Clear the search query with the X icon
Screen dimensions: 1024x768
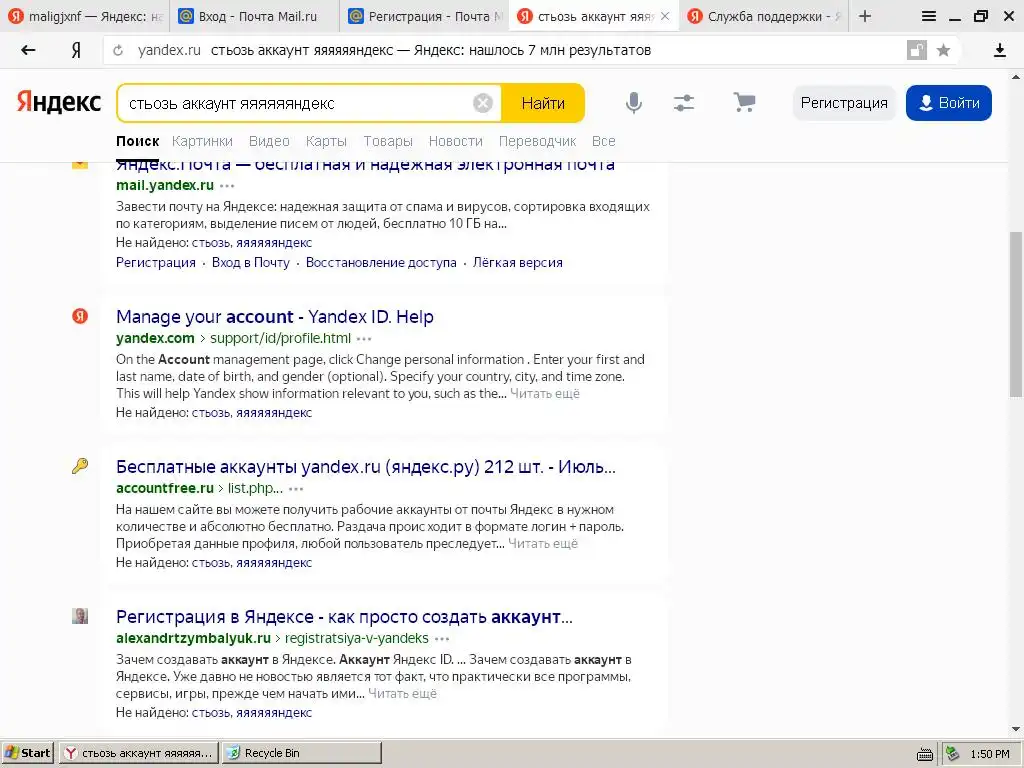[x=483, y=103]
